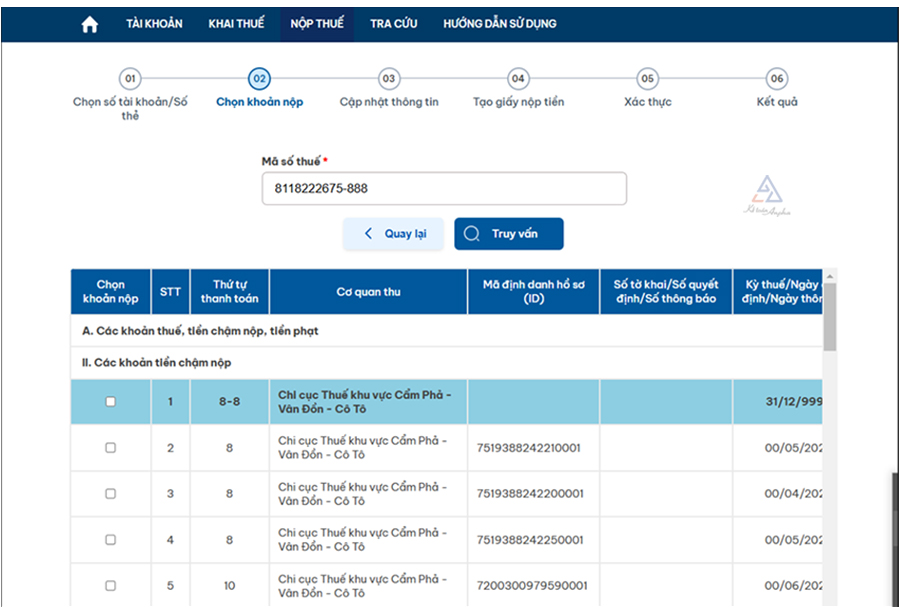
Task: Click the step 05 circle indicator
Action: click(648, 79)
